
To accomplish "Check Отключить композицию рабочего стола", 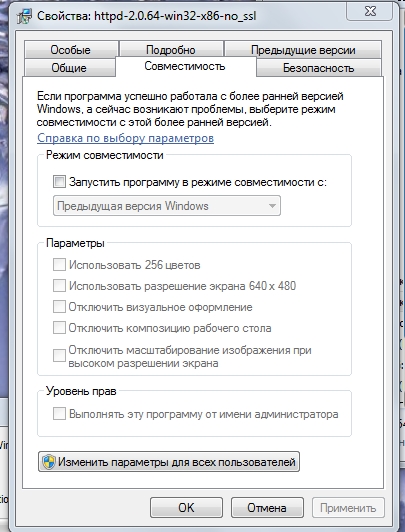I will click(59, 328).
